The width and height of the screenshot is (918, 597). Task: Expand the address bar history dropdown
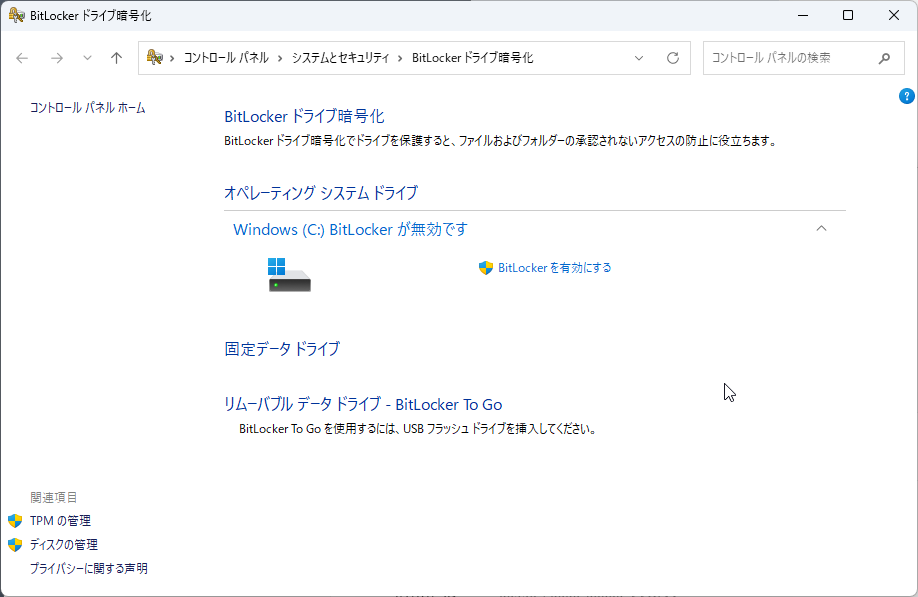coord(639,58)
